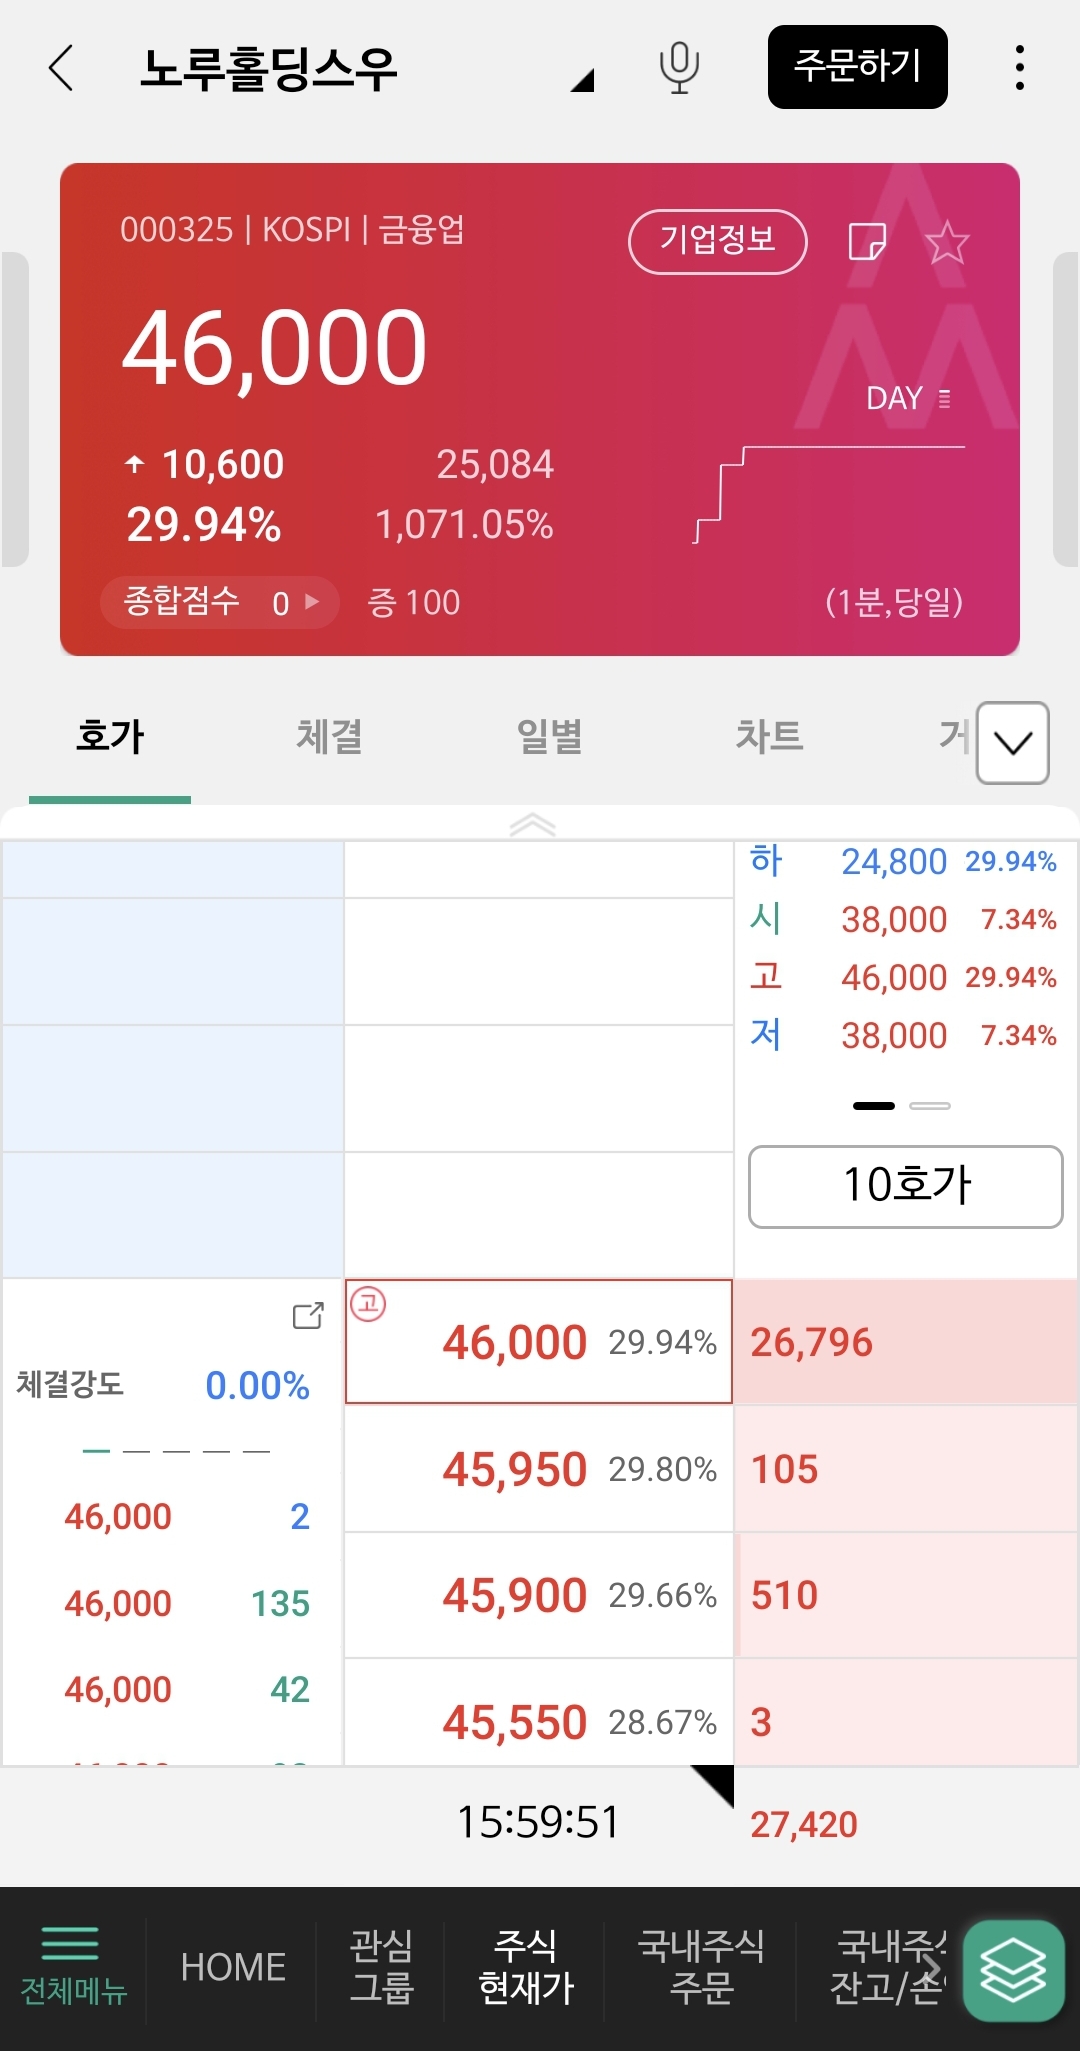1080x2051 pixels.
Task: Tap the green floating layers icon
Action: tap(1012, 1970)
